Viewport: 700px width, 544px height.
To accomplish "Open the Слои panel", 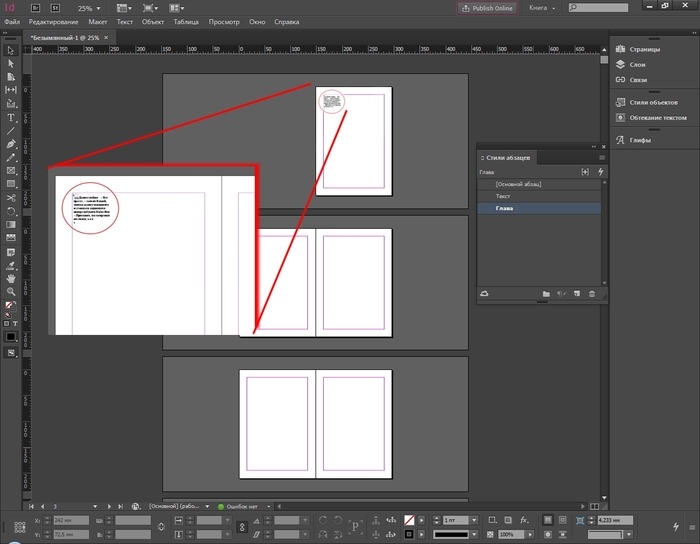I will pyautogui.click(x=636, y=64).
